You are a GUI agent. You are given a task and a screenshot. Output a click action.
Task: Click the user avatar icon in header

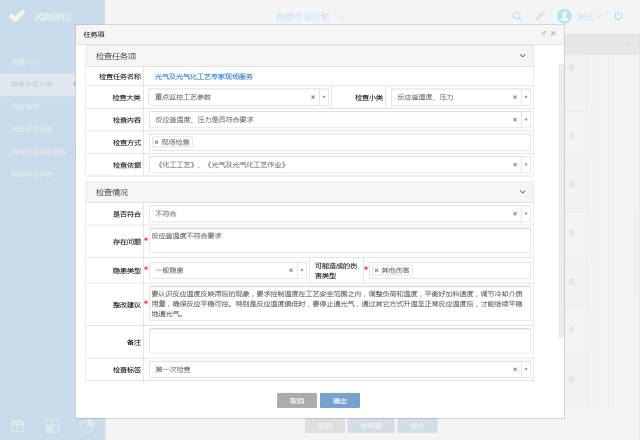point(565,16)
